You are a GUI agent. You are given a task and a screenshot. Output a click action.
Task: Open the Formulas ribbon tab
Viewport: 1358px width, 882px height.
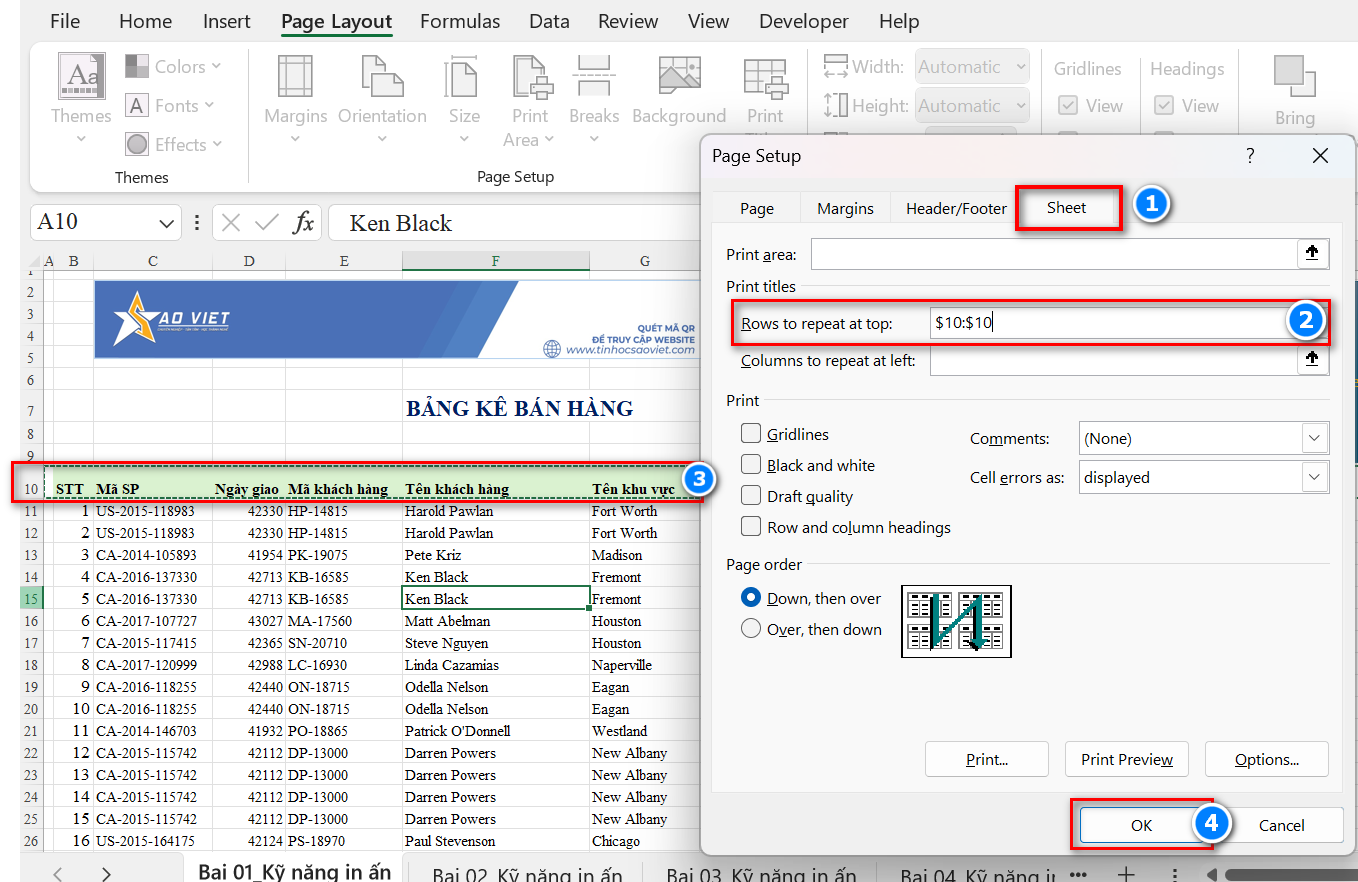point(460,21)
